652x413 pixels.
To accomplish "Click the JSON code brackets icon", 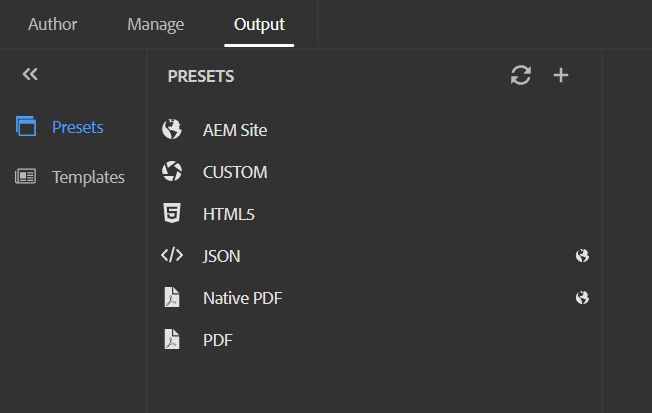I will pyautogui.click(x=172, y=255).
